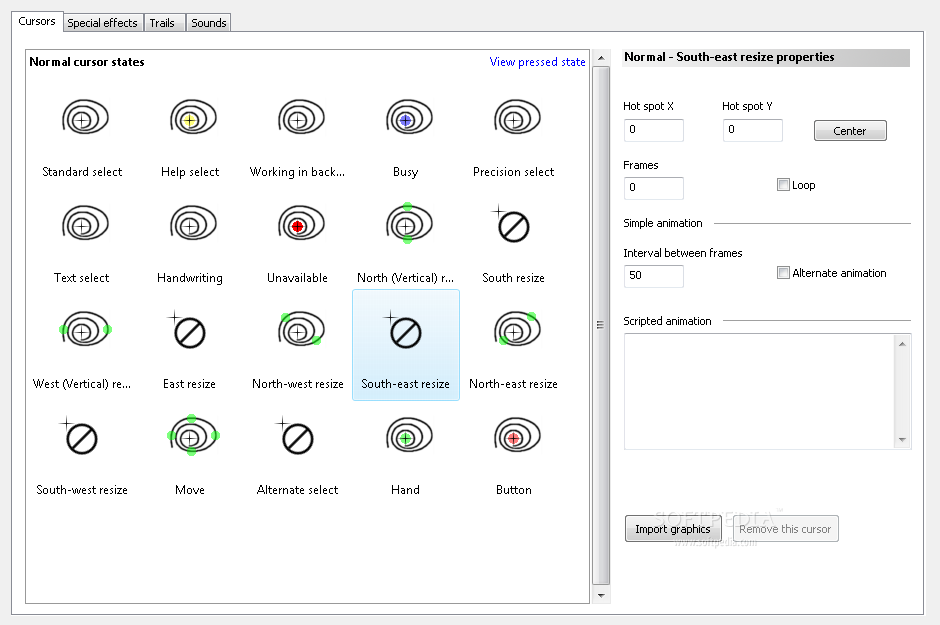Focus the Frames input field
This screenshot has height=625, width=940.
point(653,188)
